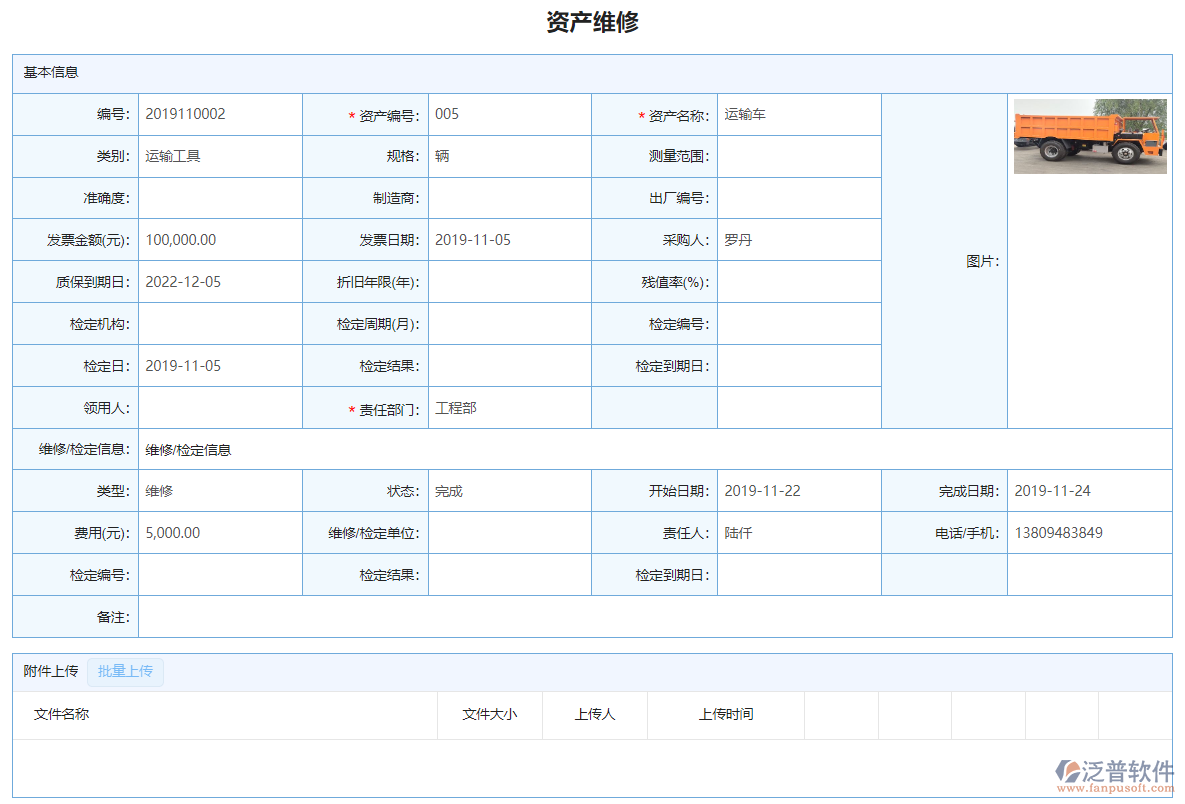Click the orange transport truck image thumbnail
The width and height of the screenshot is (1185, 804).
click(1090, 136)
